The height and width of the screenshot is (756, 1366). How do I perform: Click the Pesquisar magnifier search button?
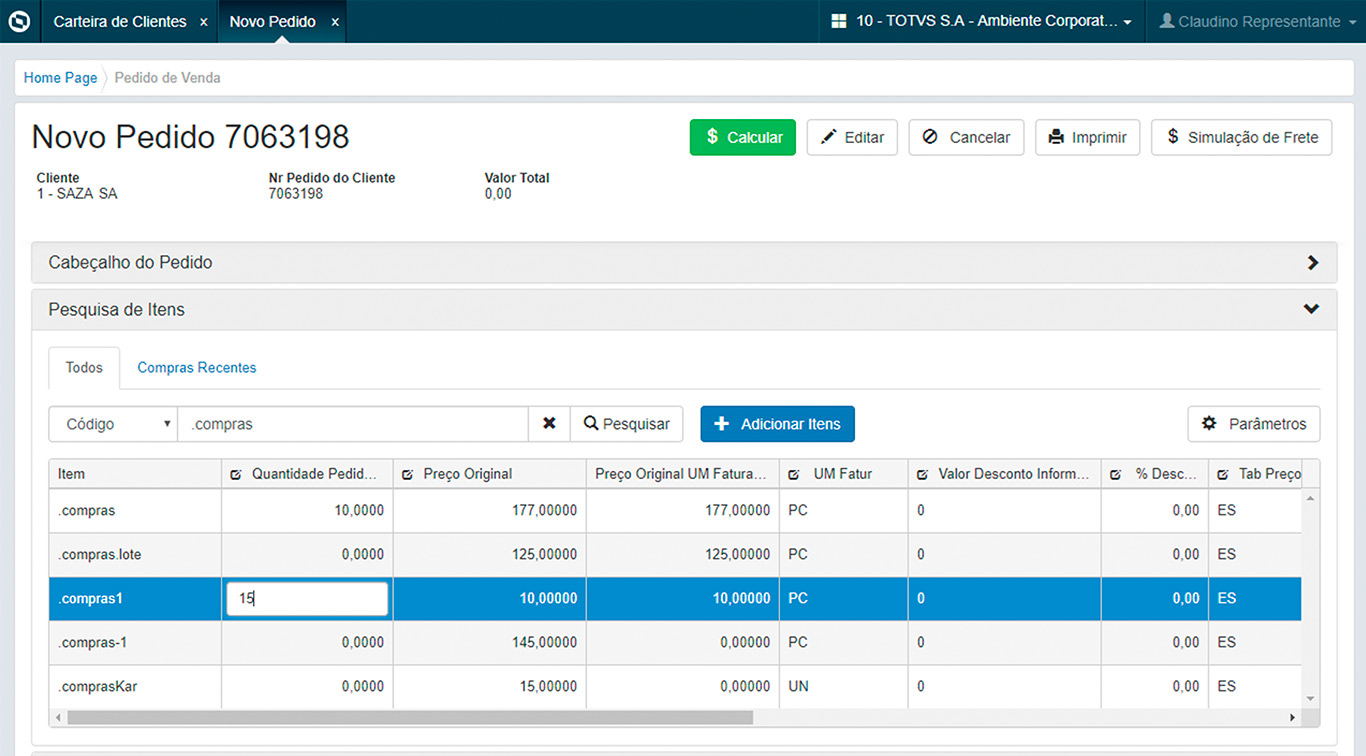627,424
